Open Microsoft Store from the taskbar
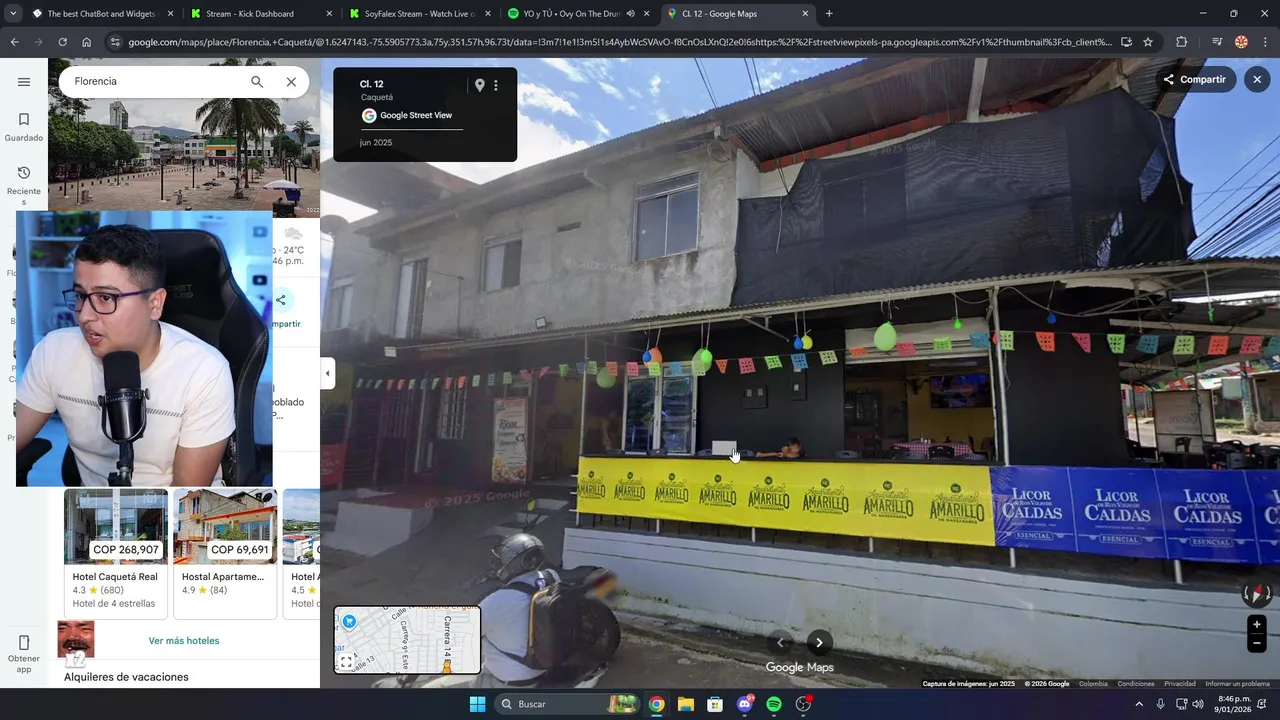This screenshot has width=1280, height=720. click(x=715, y=704)
